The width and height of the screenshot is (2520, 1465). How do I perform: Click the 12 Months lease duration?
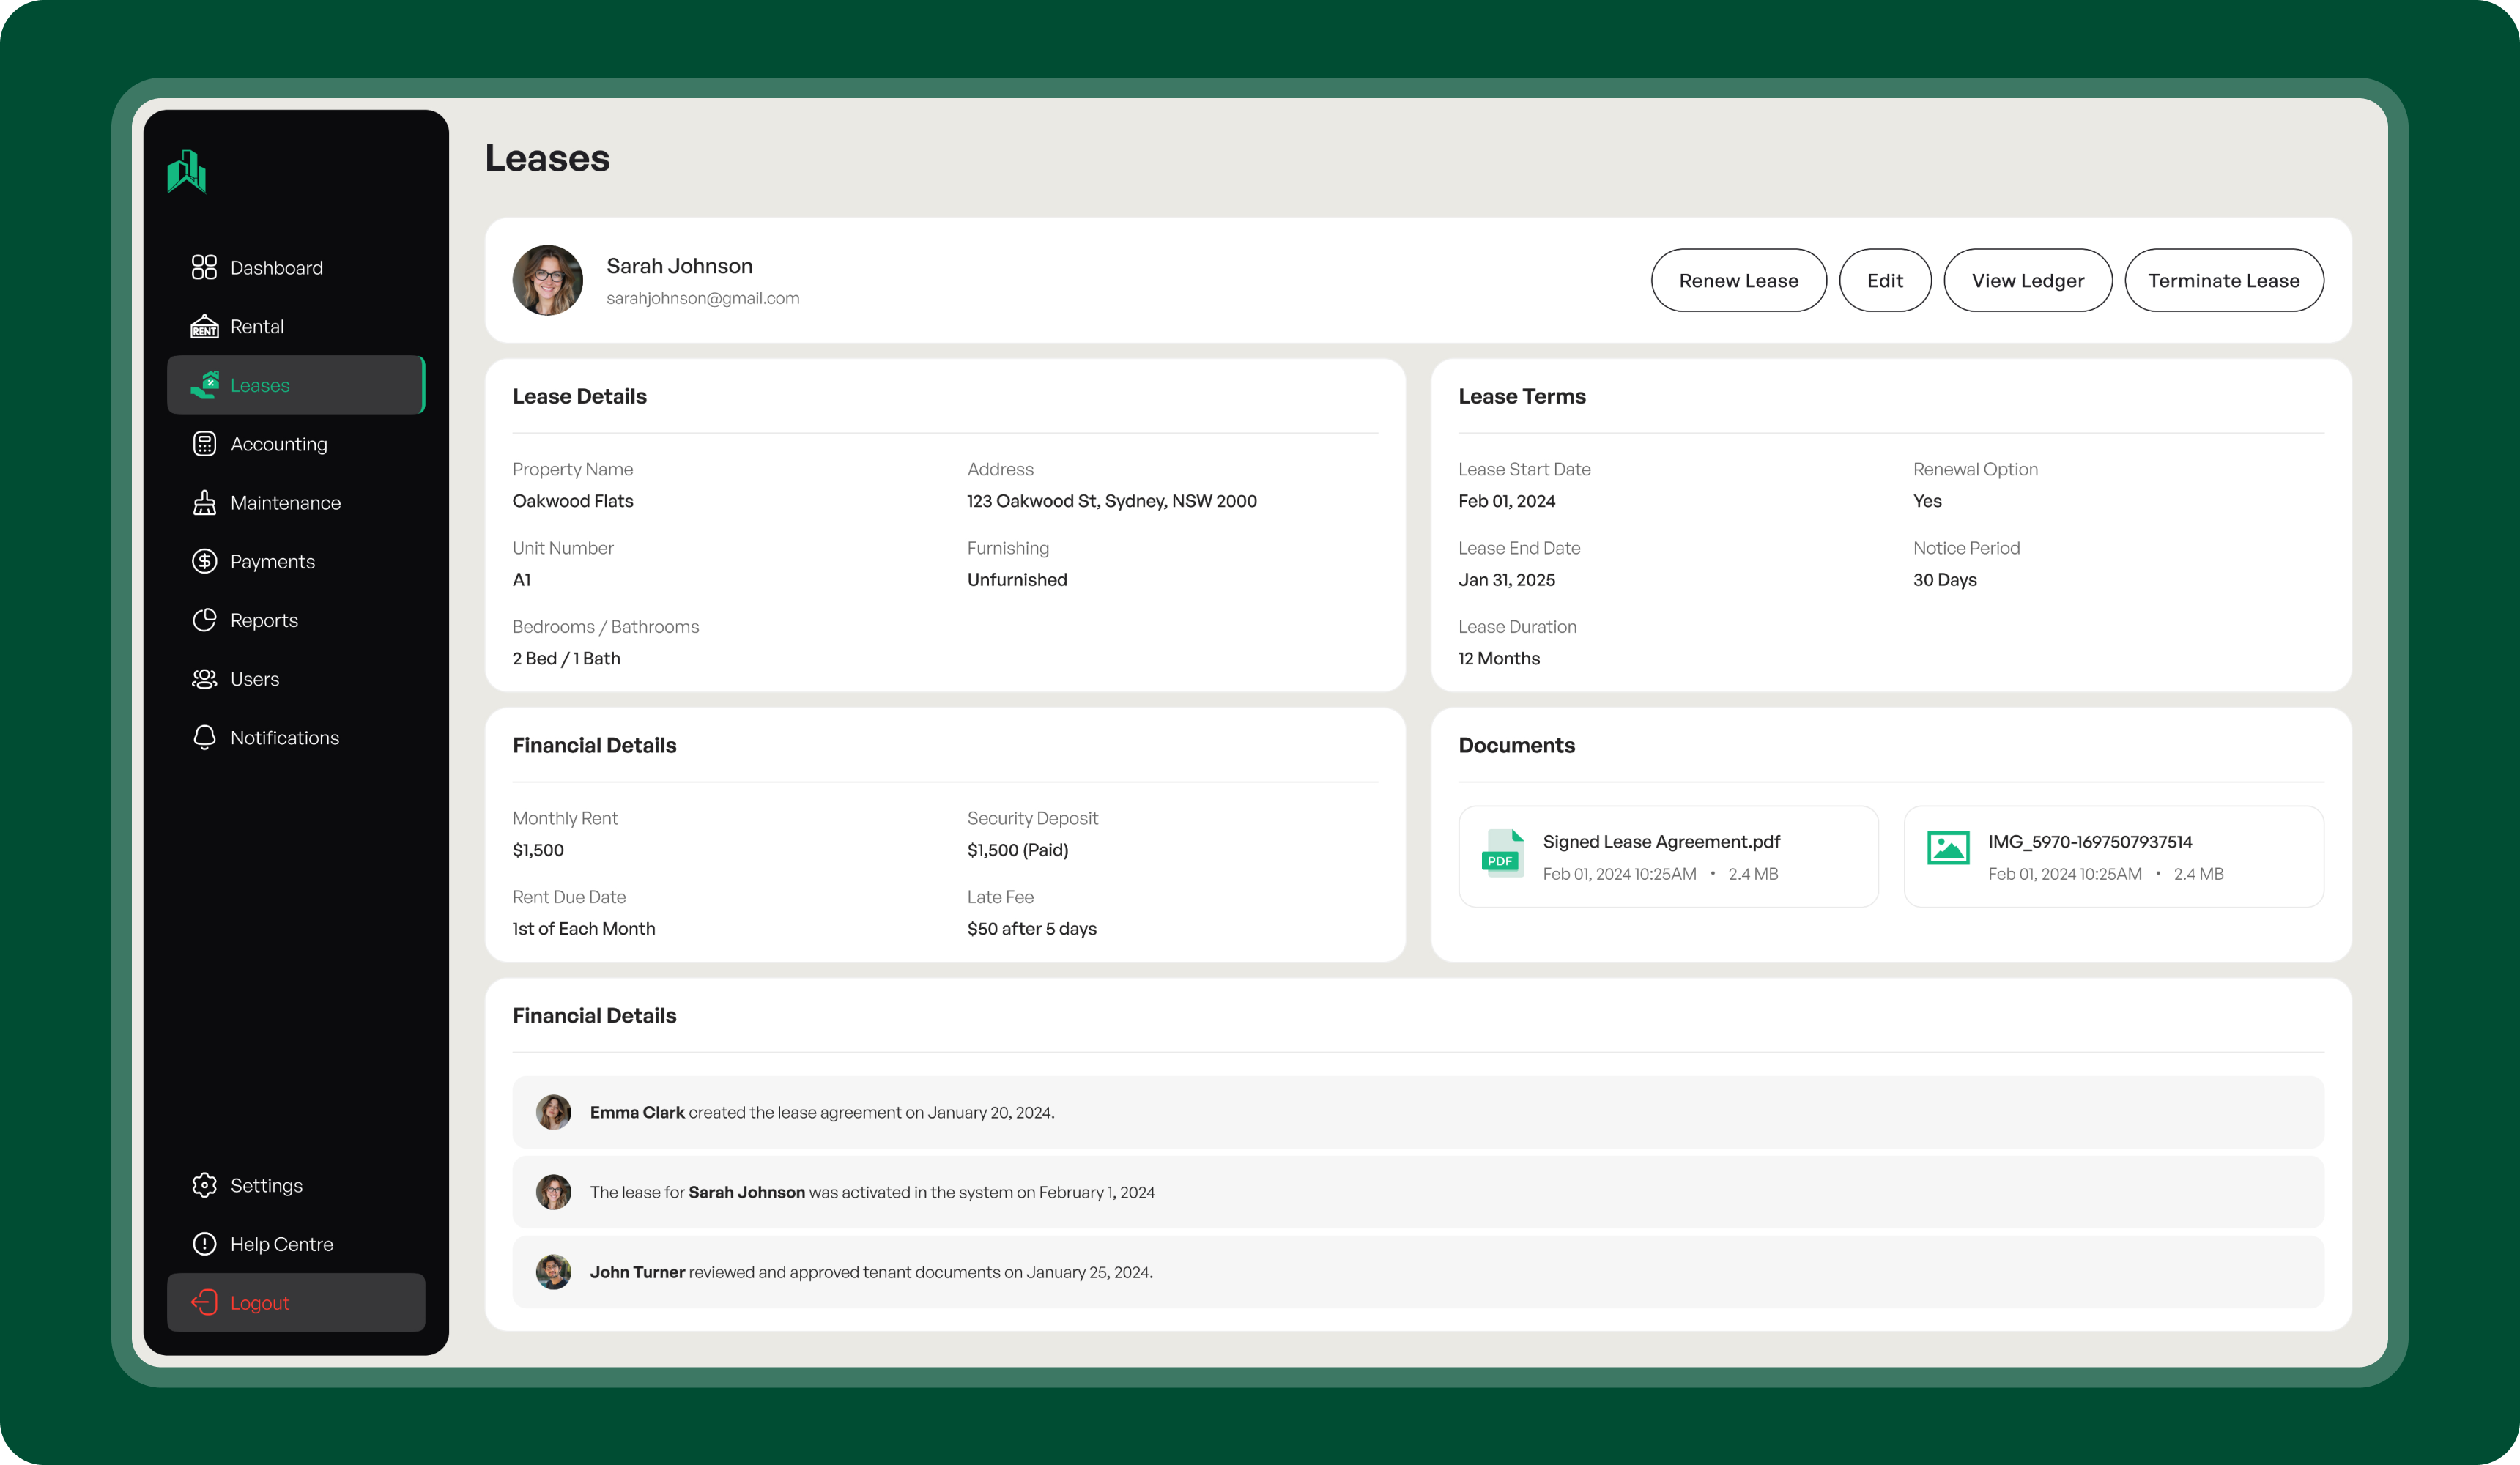tap(1499, 658)
